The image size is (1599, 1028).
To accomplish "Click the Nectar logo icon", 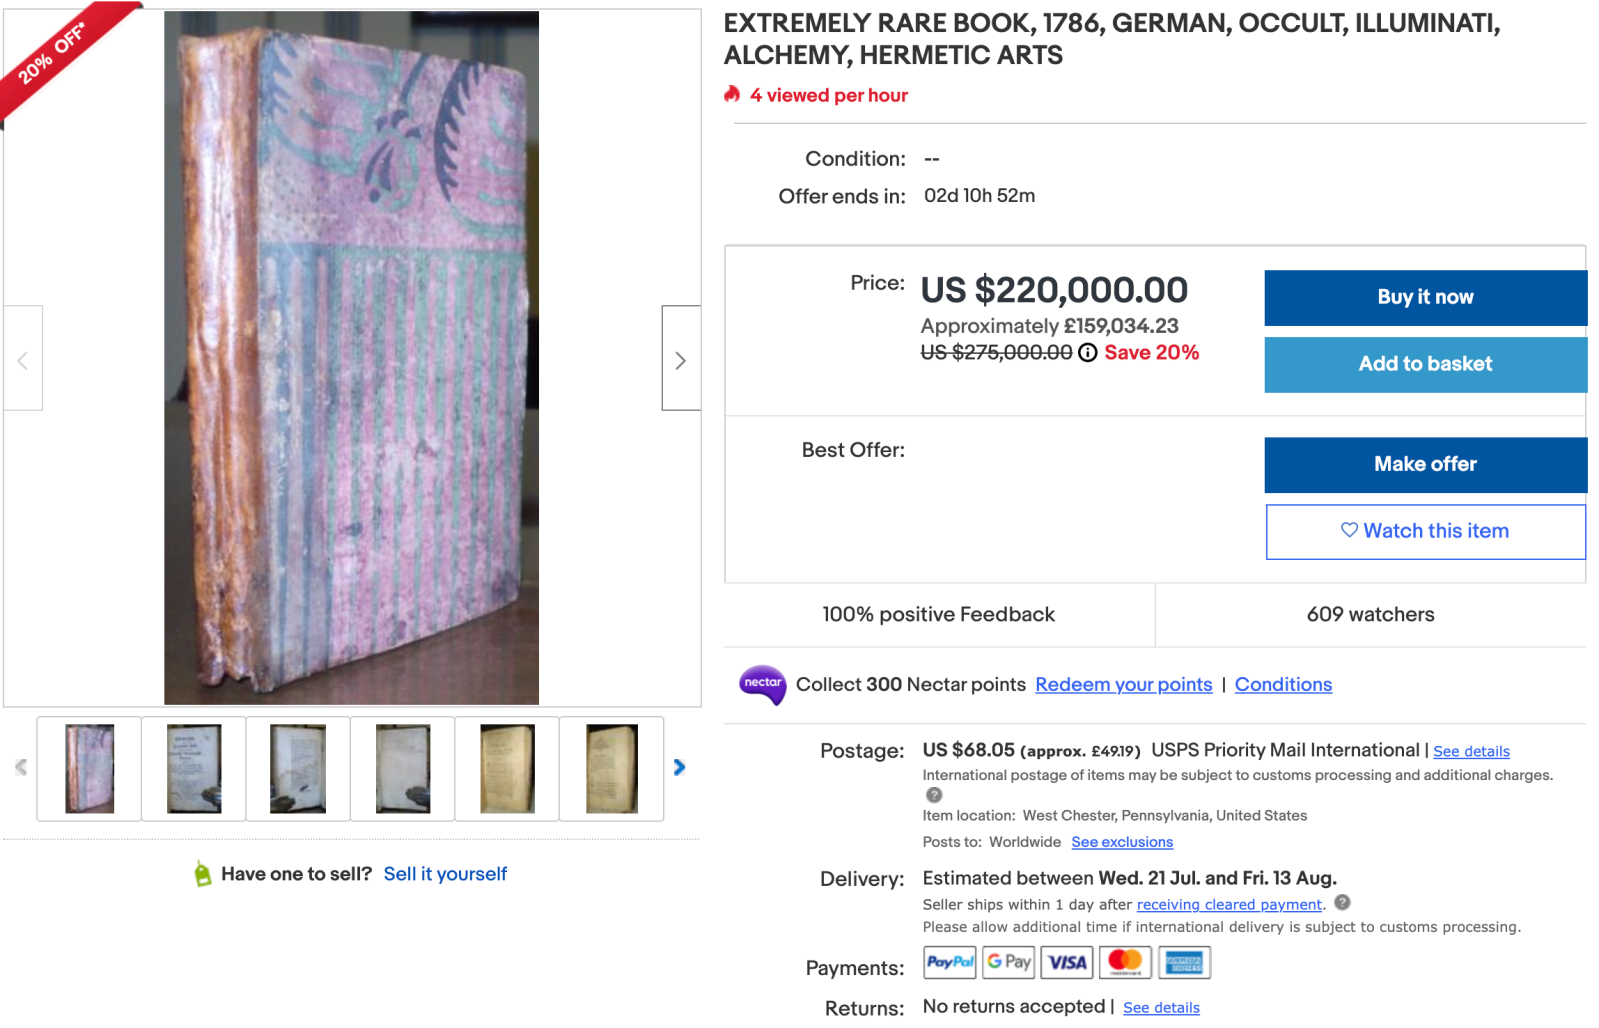I will (x=762, y=684).
